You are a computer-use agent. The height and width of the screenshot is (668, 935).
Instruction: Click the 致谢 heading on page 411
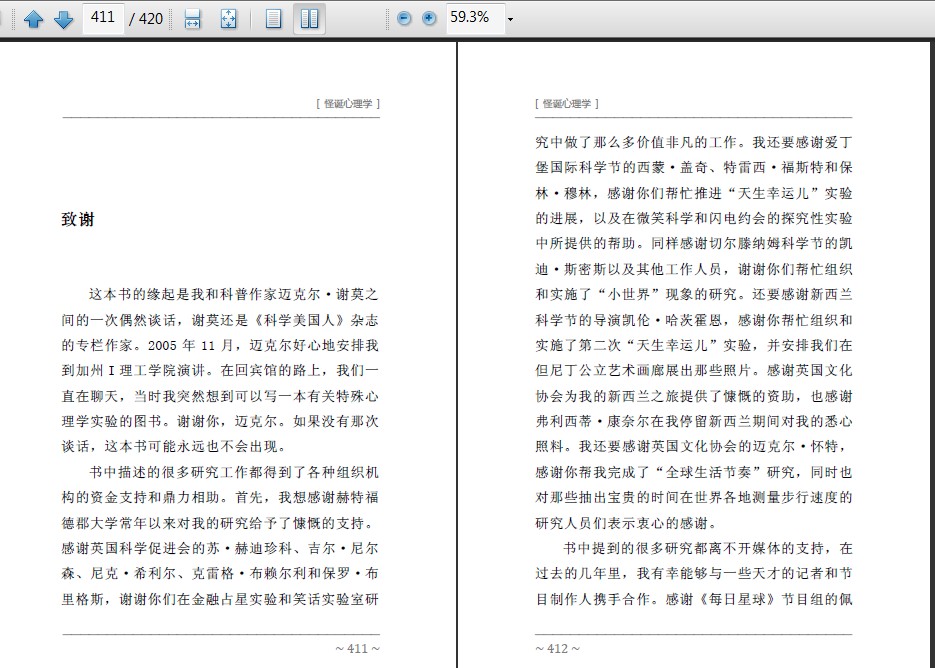coord(78,219)
